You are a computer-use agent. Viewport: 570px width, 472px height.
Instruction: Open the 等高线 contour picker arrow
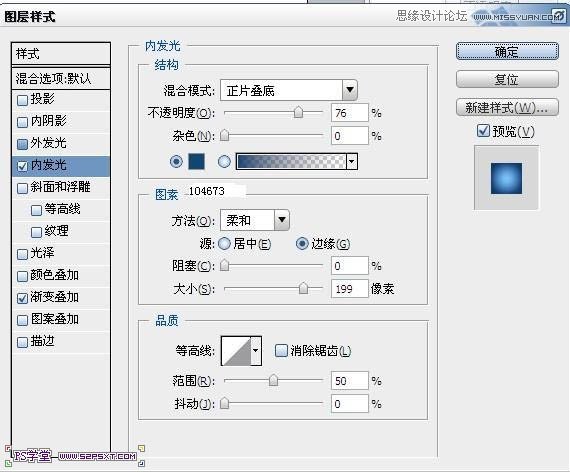coord(256,351)
